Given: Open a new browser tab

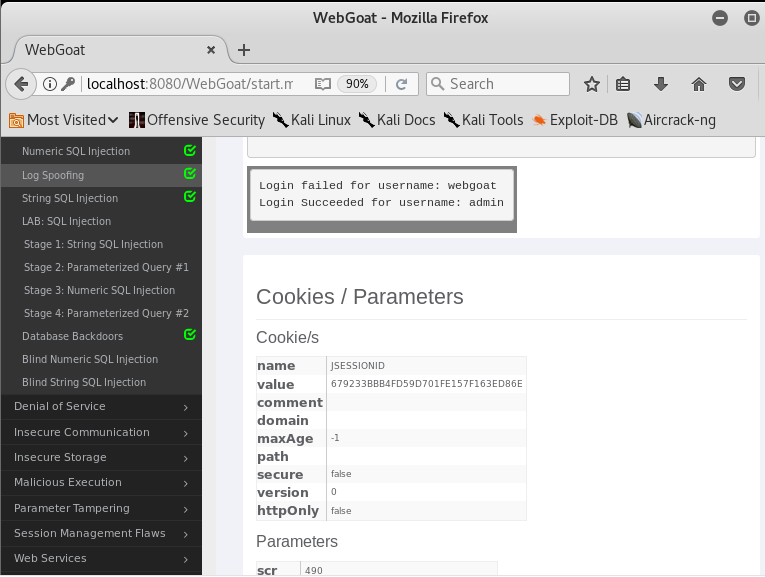Looking at the screenshot, I should (244, 50).
